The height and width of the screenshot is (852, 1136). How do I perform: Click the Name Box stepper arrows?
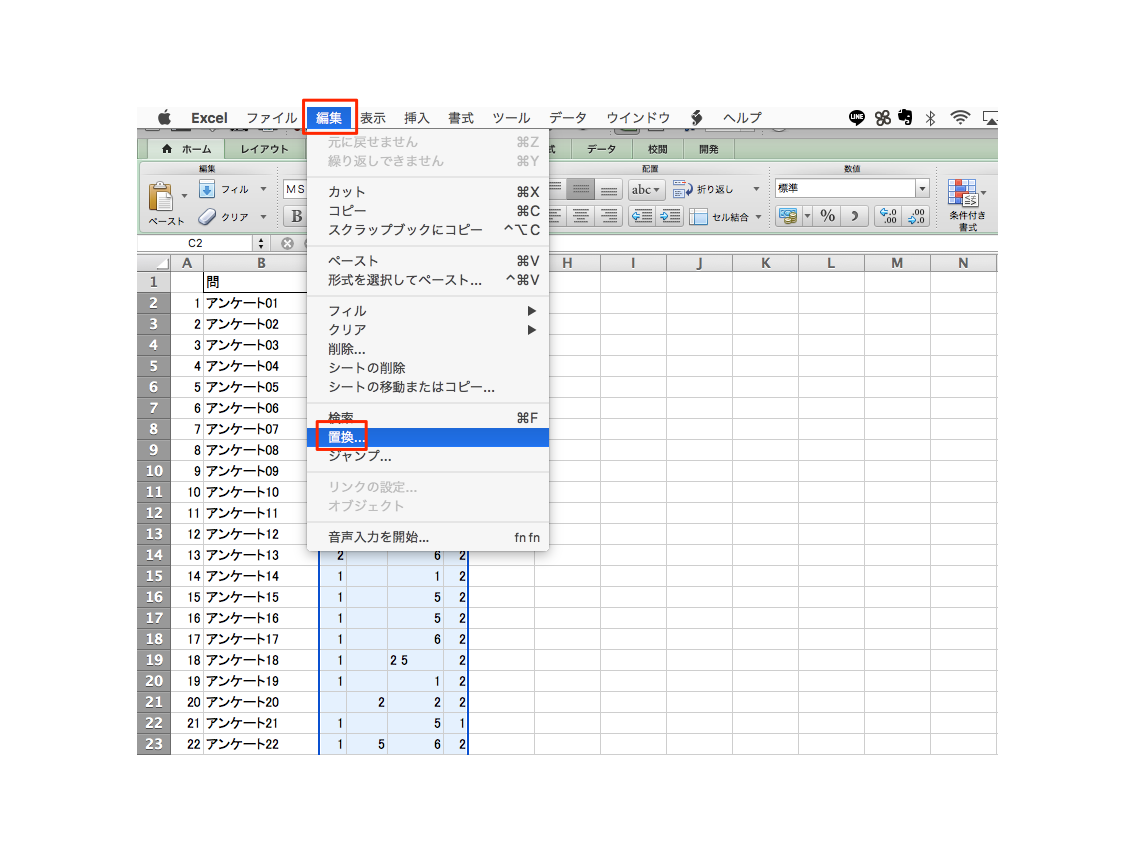click(x=261, y=243)
